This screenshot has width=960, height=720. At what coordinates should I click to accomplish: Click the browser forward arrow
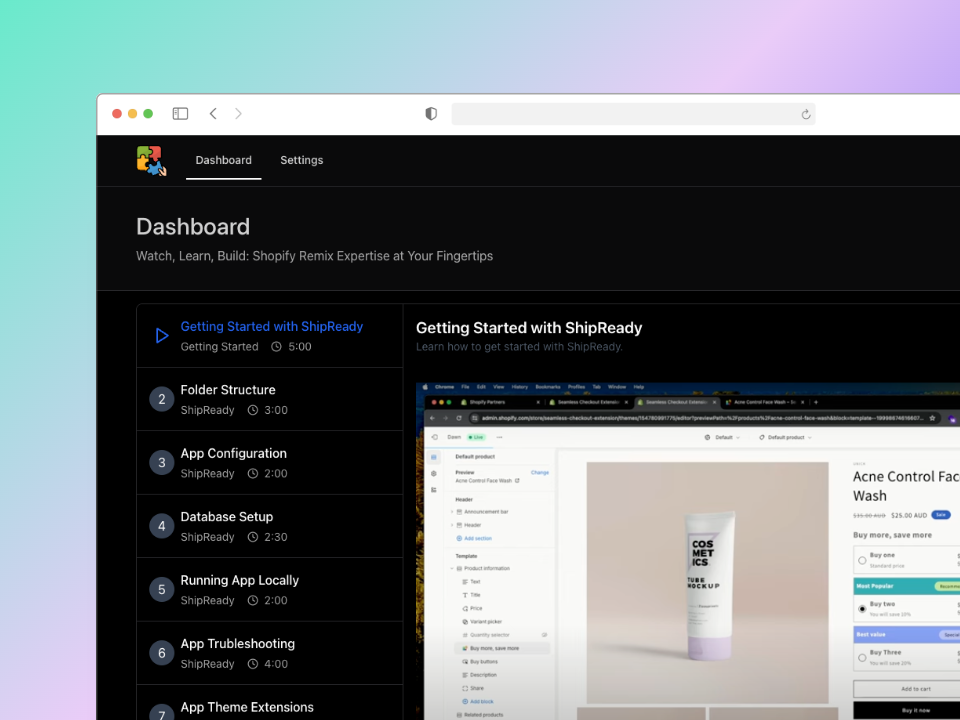pyautogui.click(x=238, y=114)
